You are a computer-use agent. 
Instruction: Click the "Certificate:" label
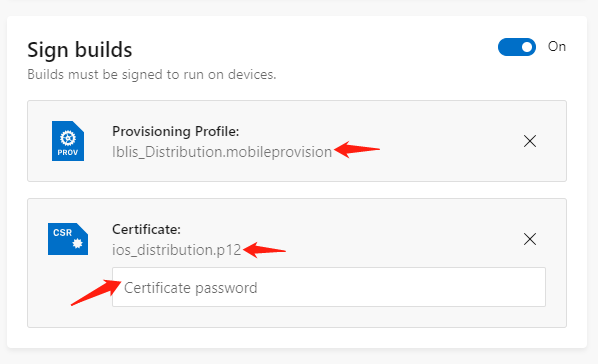point(146,229)
